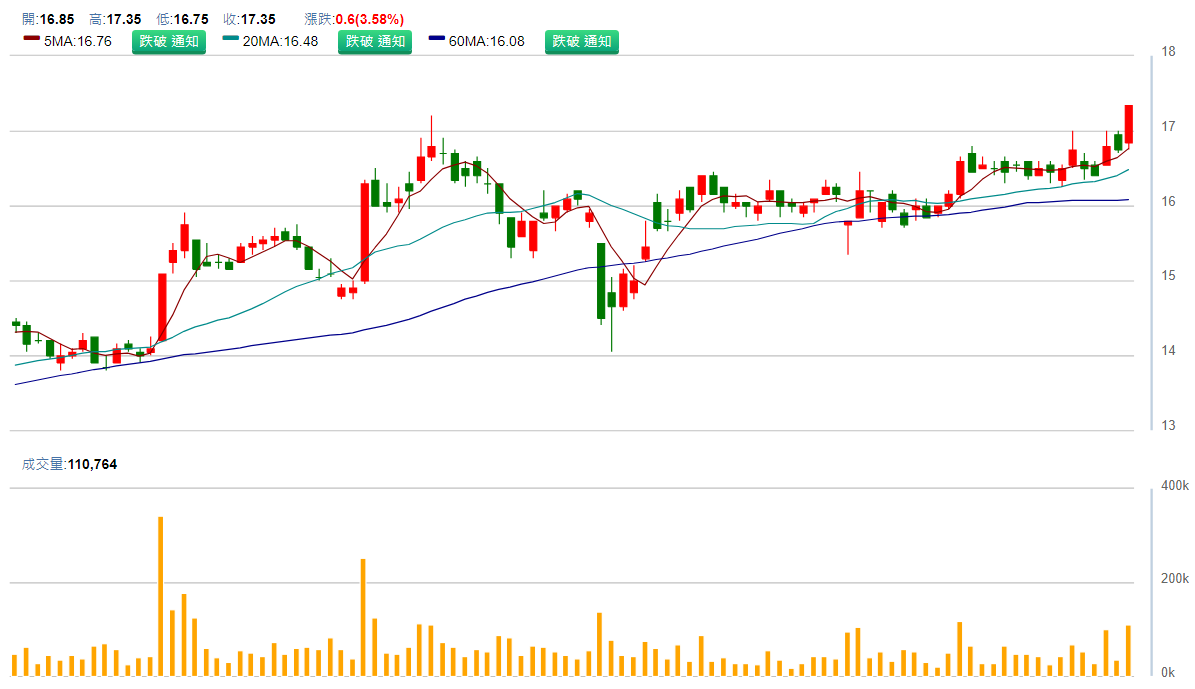This screenshot has height=689, width=1195.
Task: Click the tallest orange volume bar
Action: click(160, 595)
